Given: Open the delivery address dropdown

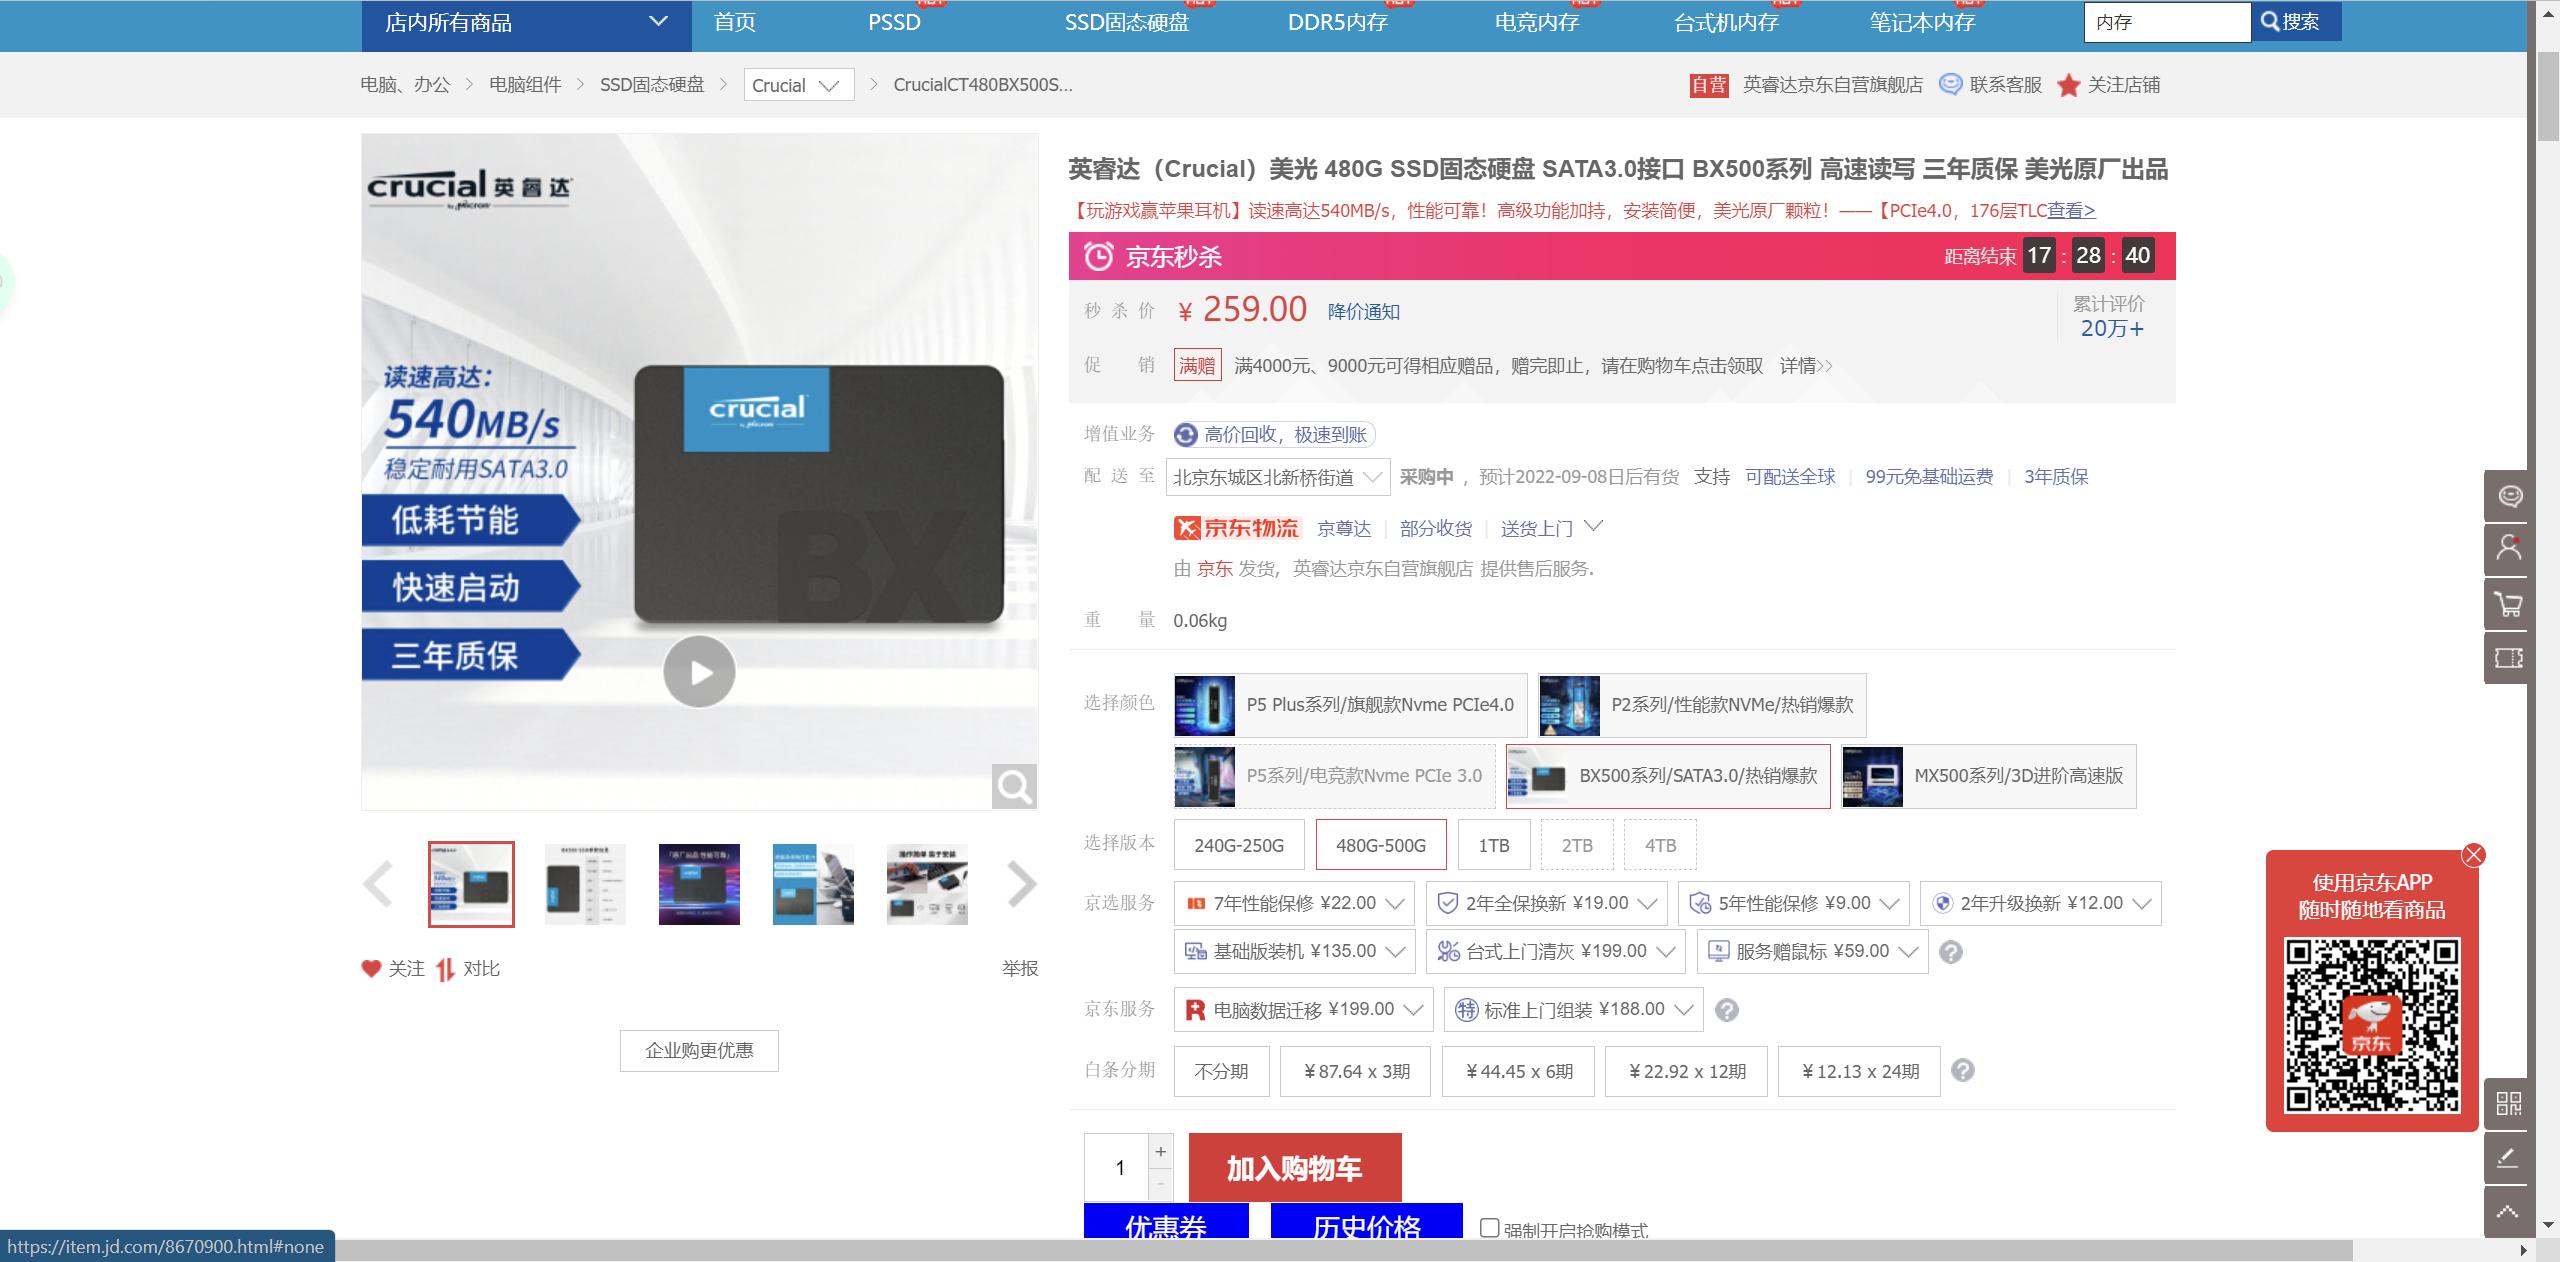Looking at the screenshot, I should point(1277,477).
